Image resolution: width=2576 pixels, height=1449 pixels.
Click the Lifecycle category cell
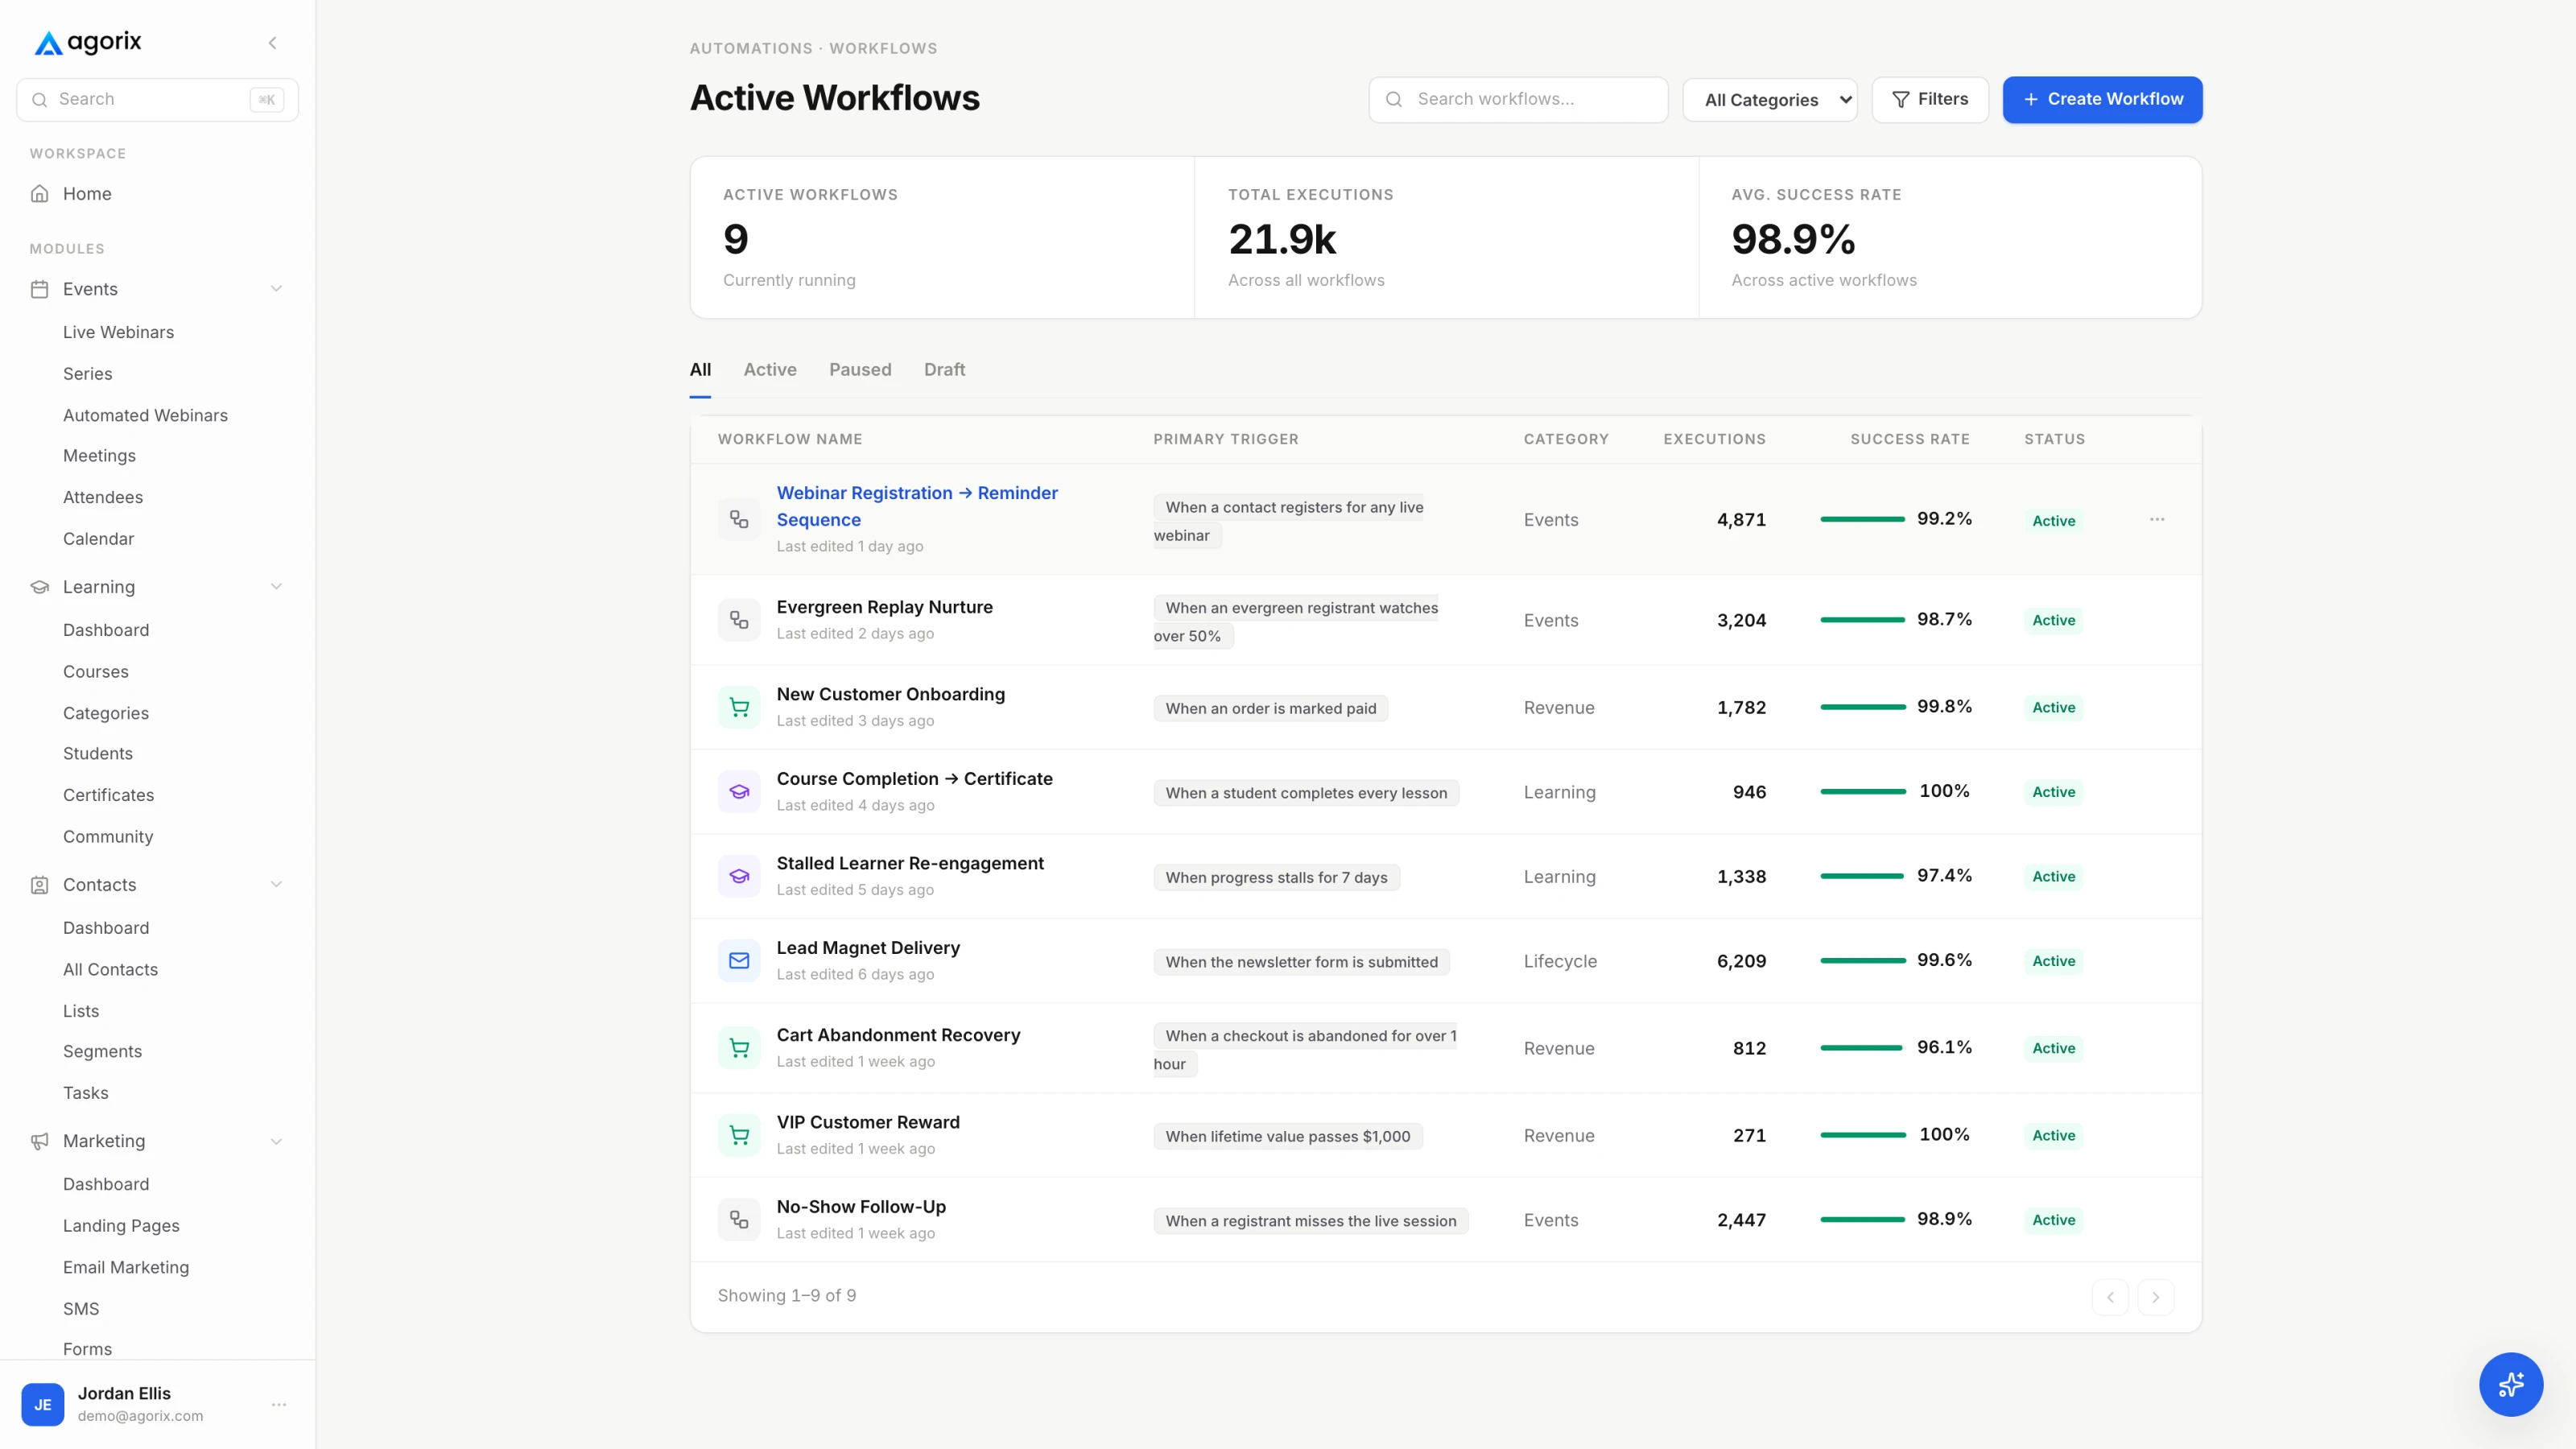(1560, 961)
